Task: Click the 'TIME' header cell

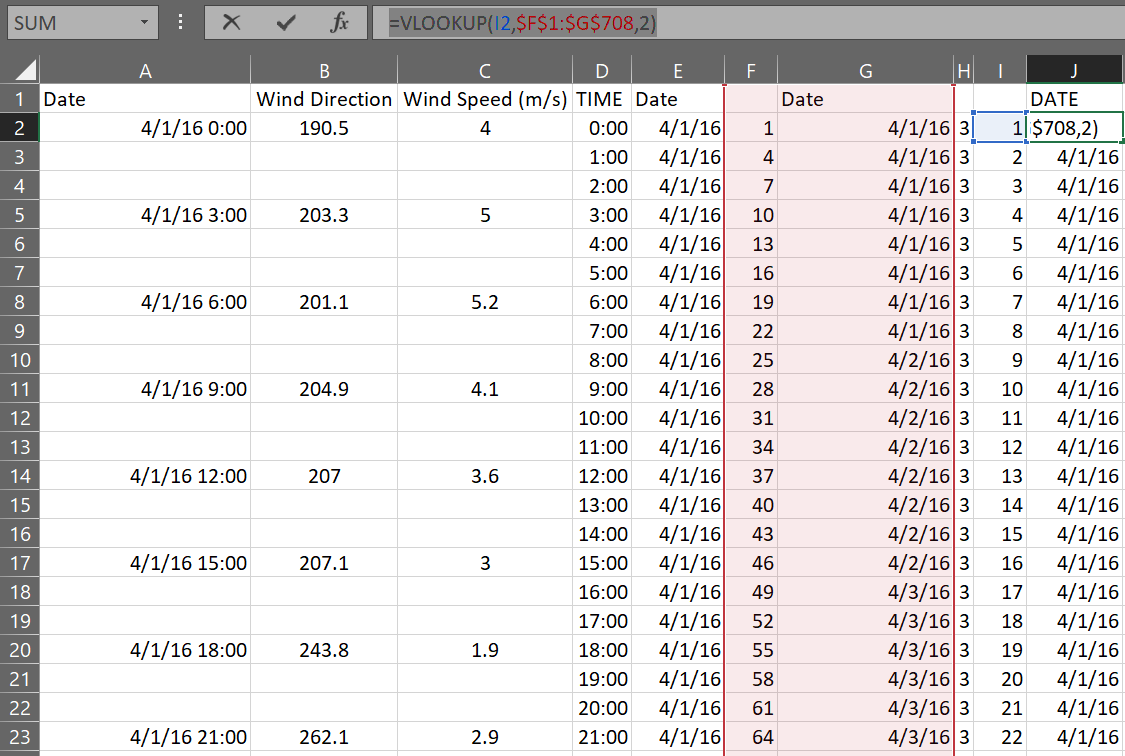Action: click(602, 99)
